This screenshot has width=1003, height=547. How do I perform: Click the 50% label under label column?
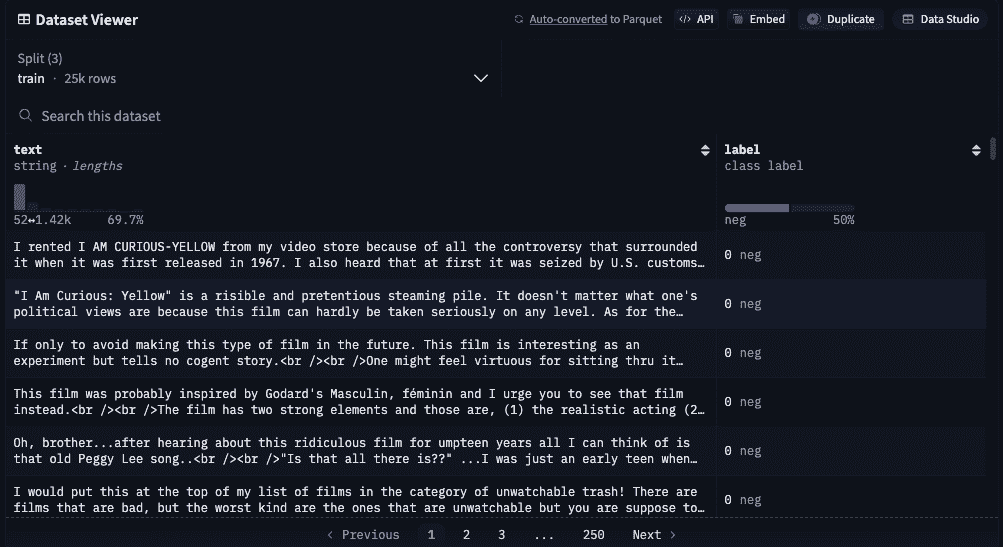(843, 219)
